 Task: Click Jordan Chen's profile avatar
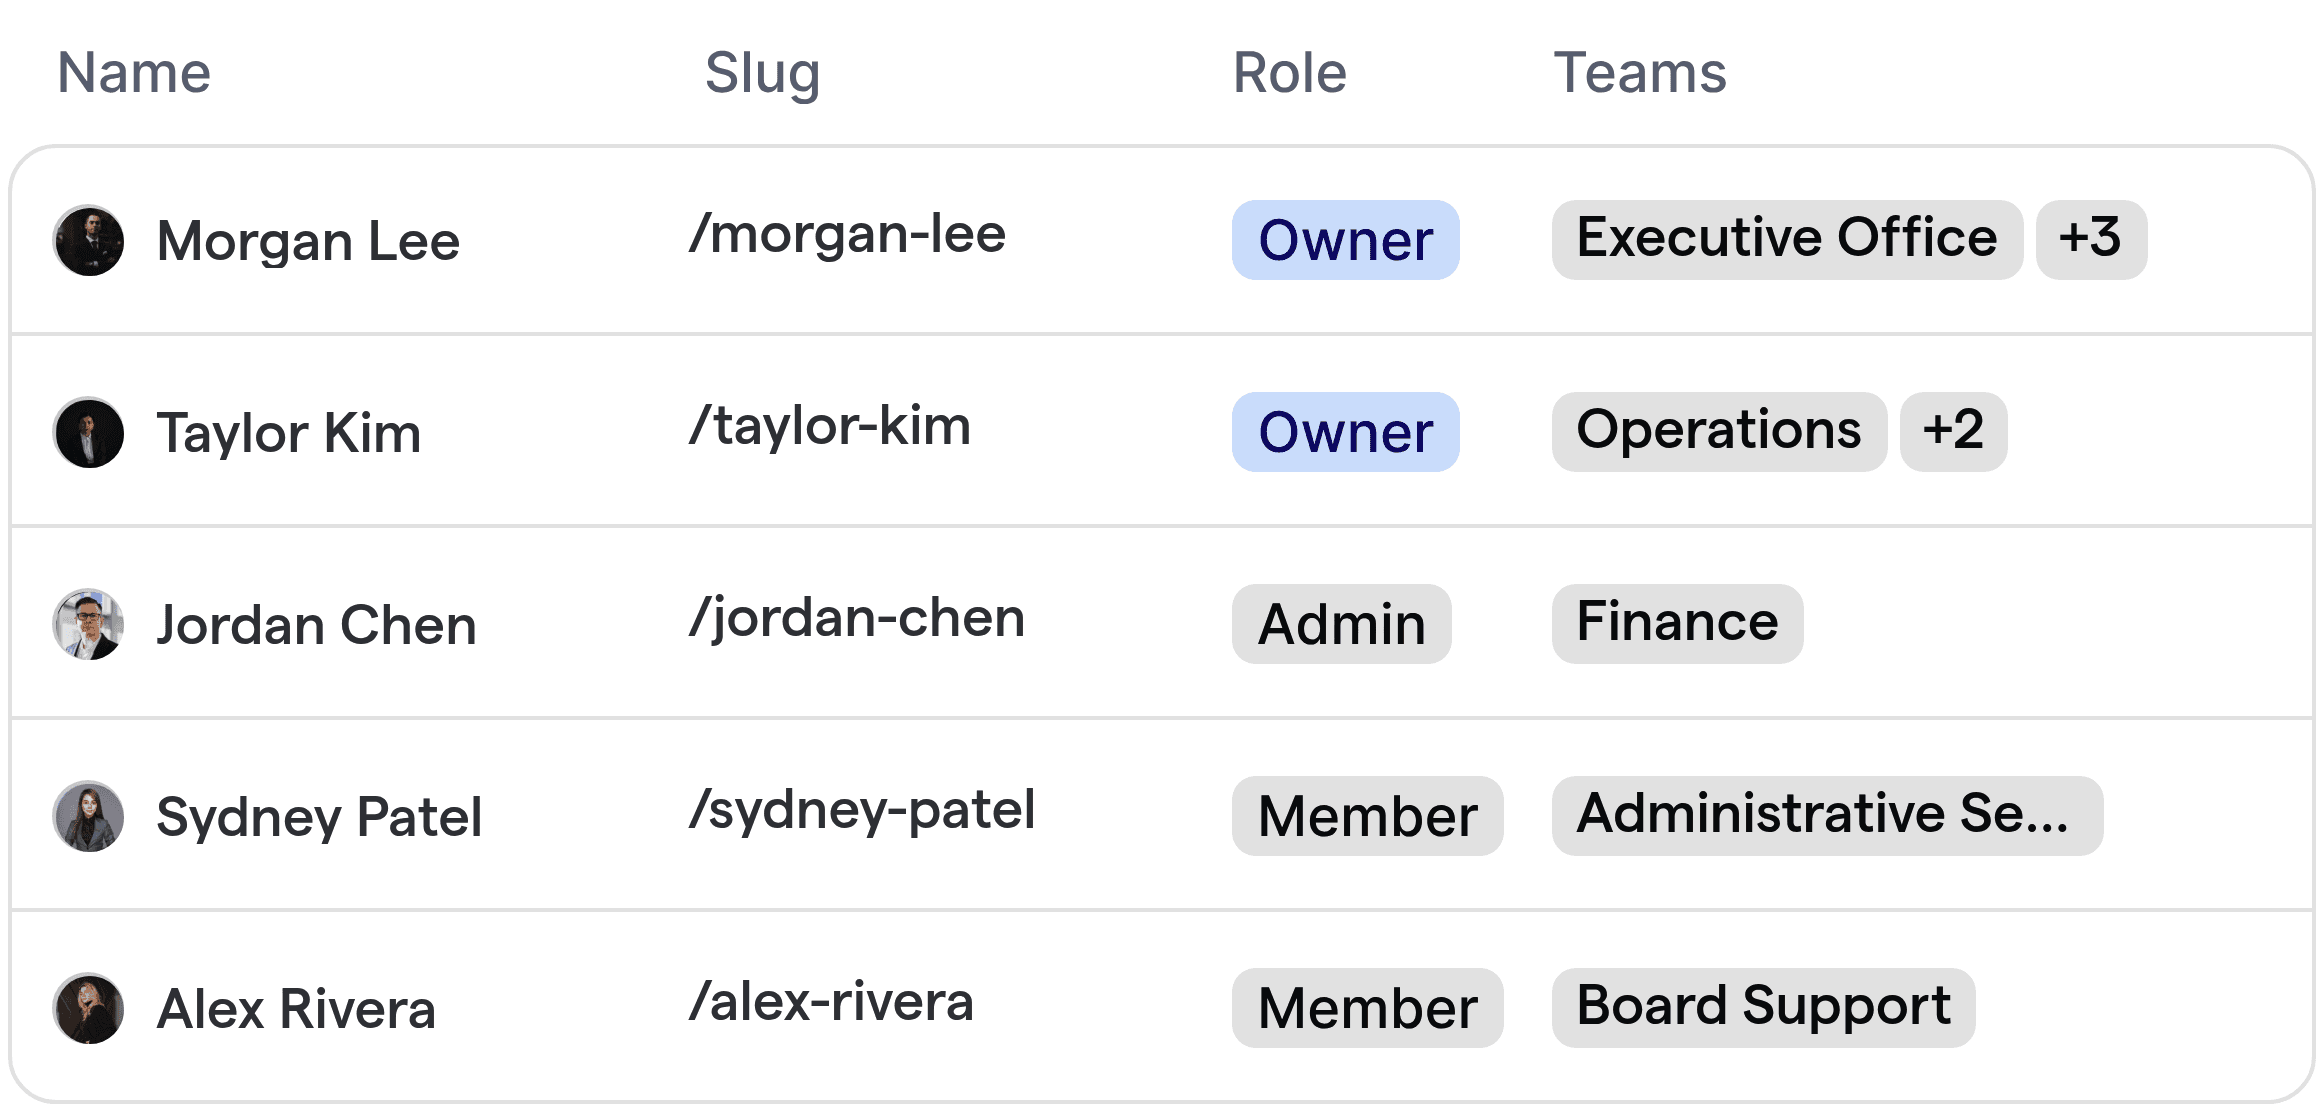89,624
